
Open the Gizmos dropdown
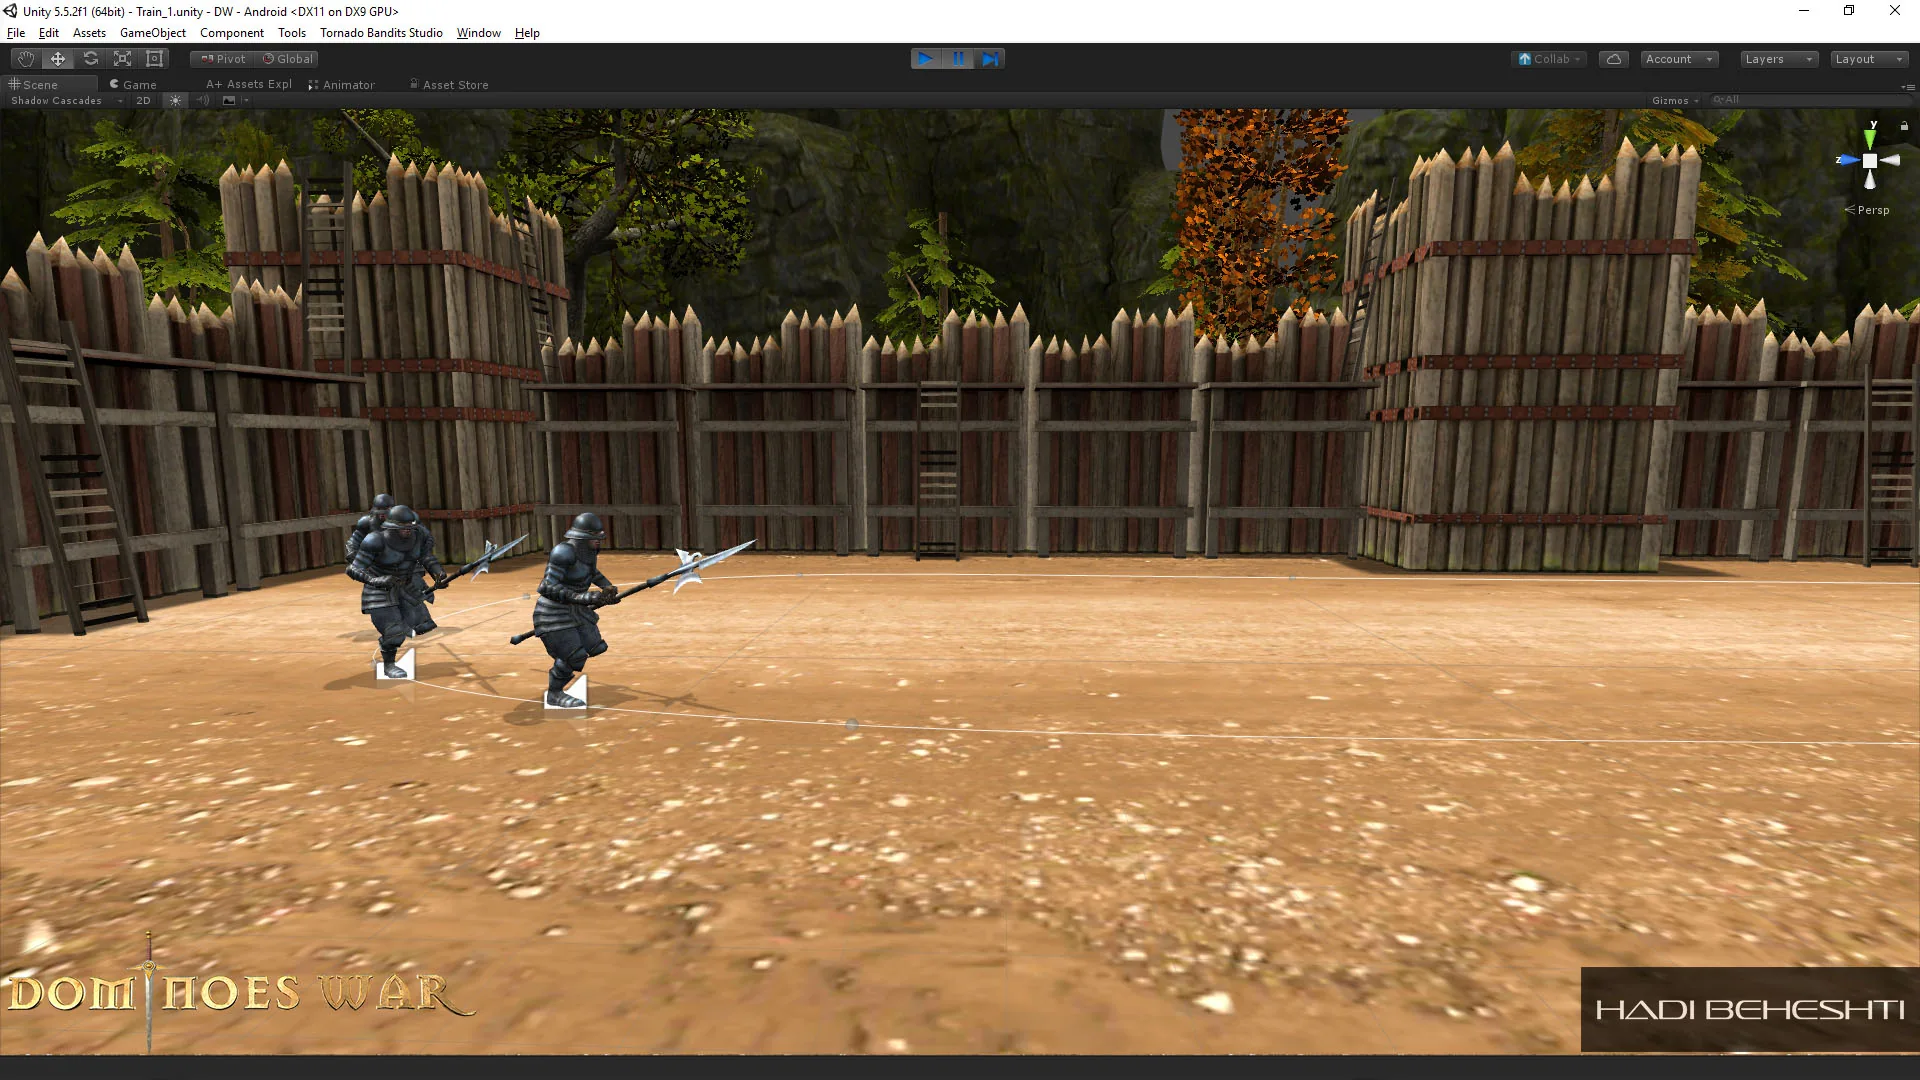tap(1675, 100)
